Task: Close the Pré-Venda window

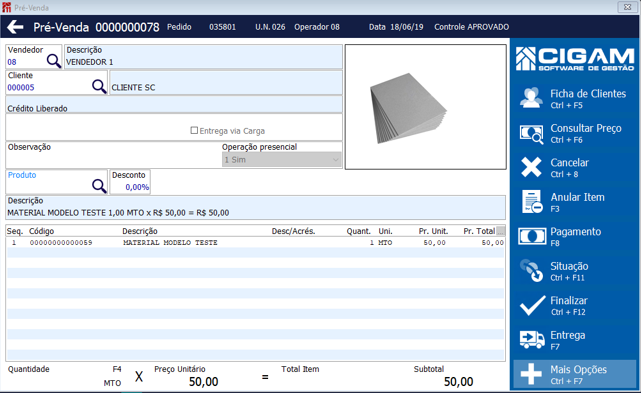Action: pos(628,7)
